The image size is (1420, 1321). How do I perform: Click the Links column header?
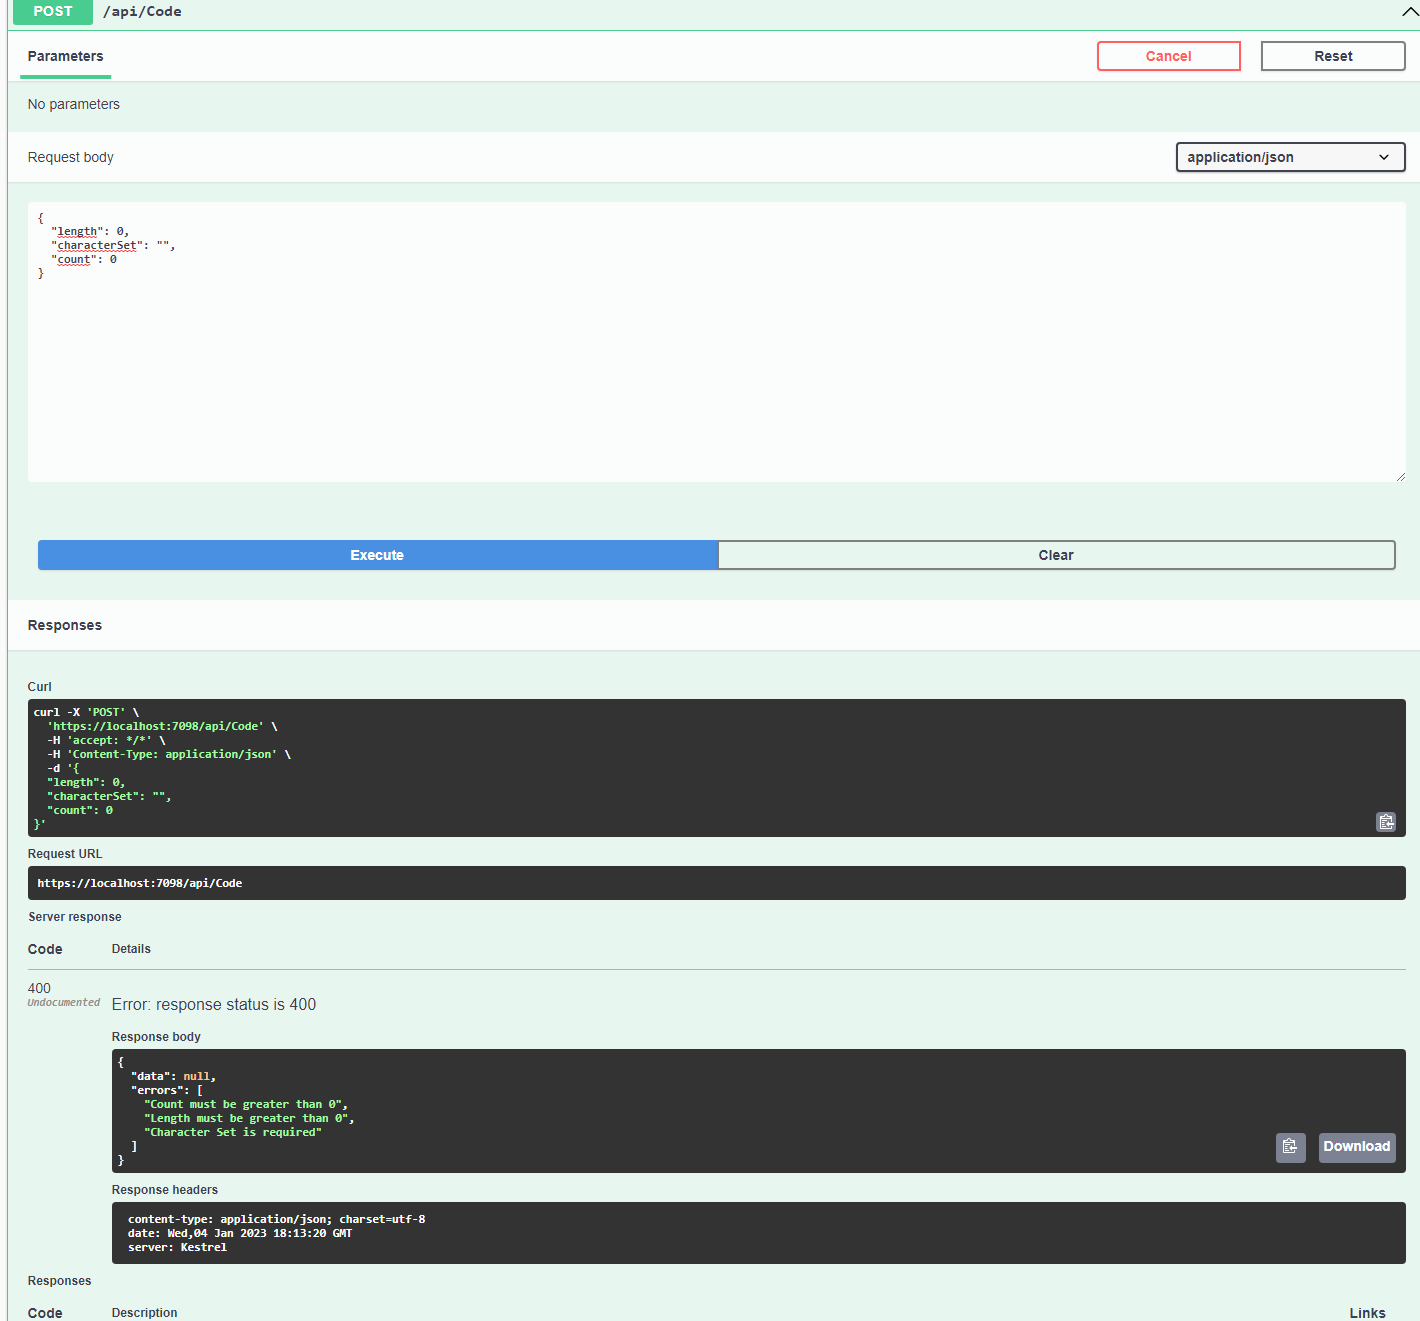1367,1313
